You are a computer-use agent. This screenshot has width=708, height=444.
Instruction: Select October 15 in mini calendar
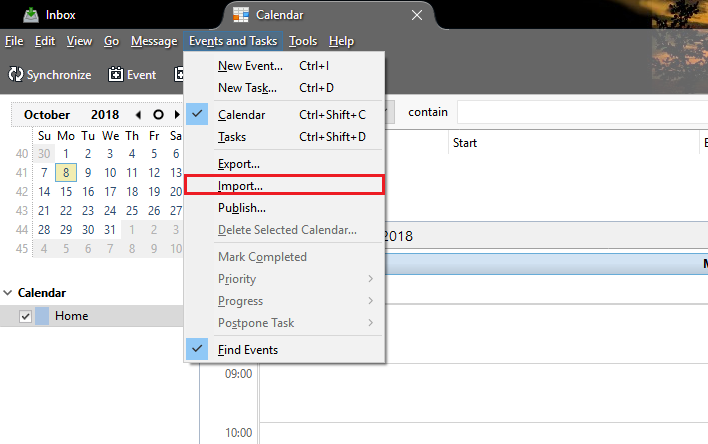click(66, 192)
